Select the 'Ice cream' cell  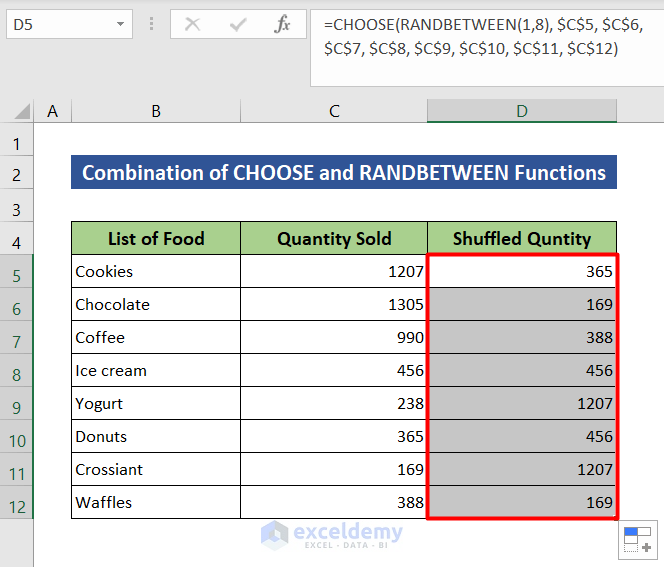(156, 371)
